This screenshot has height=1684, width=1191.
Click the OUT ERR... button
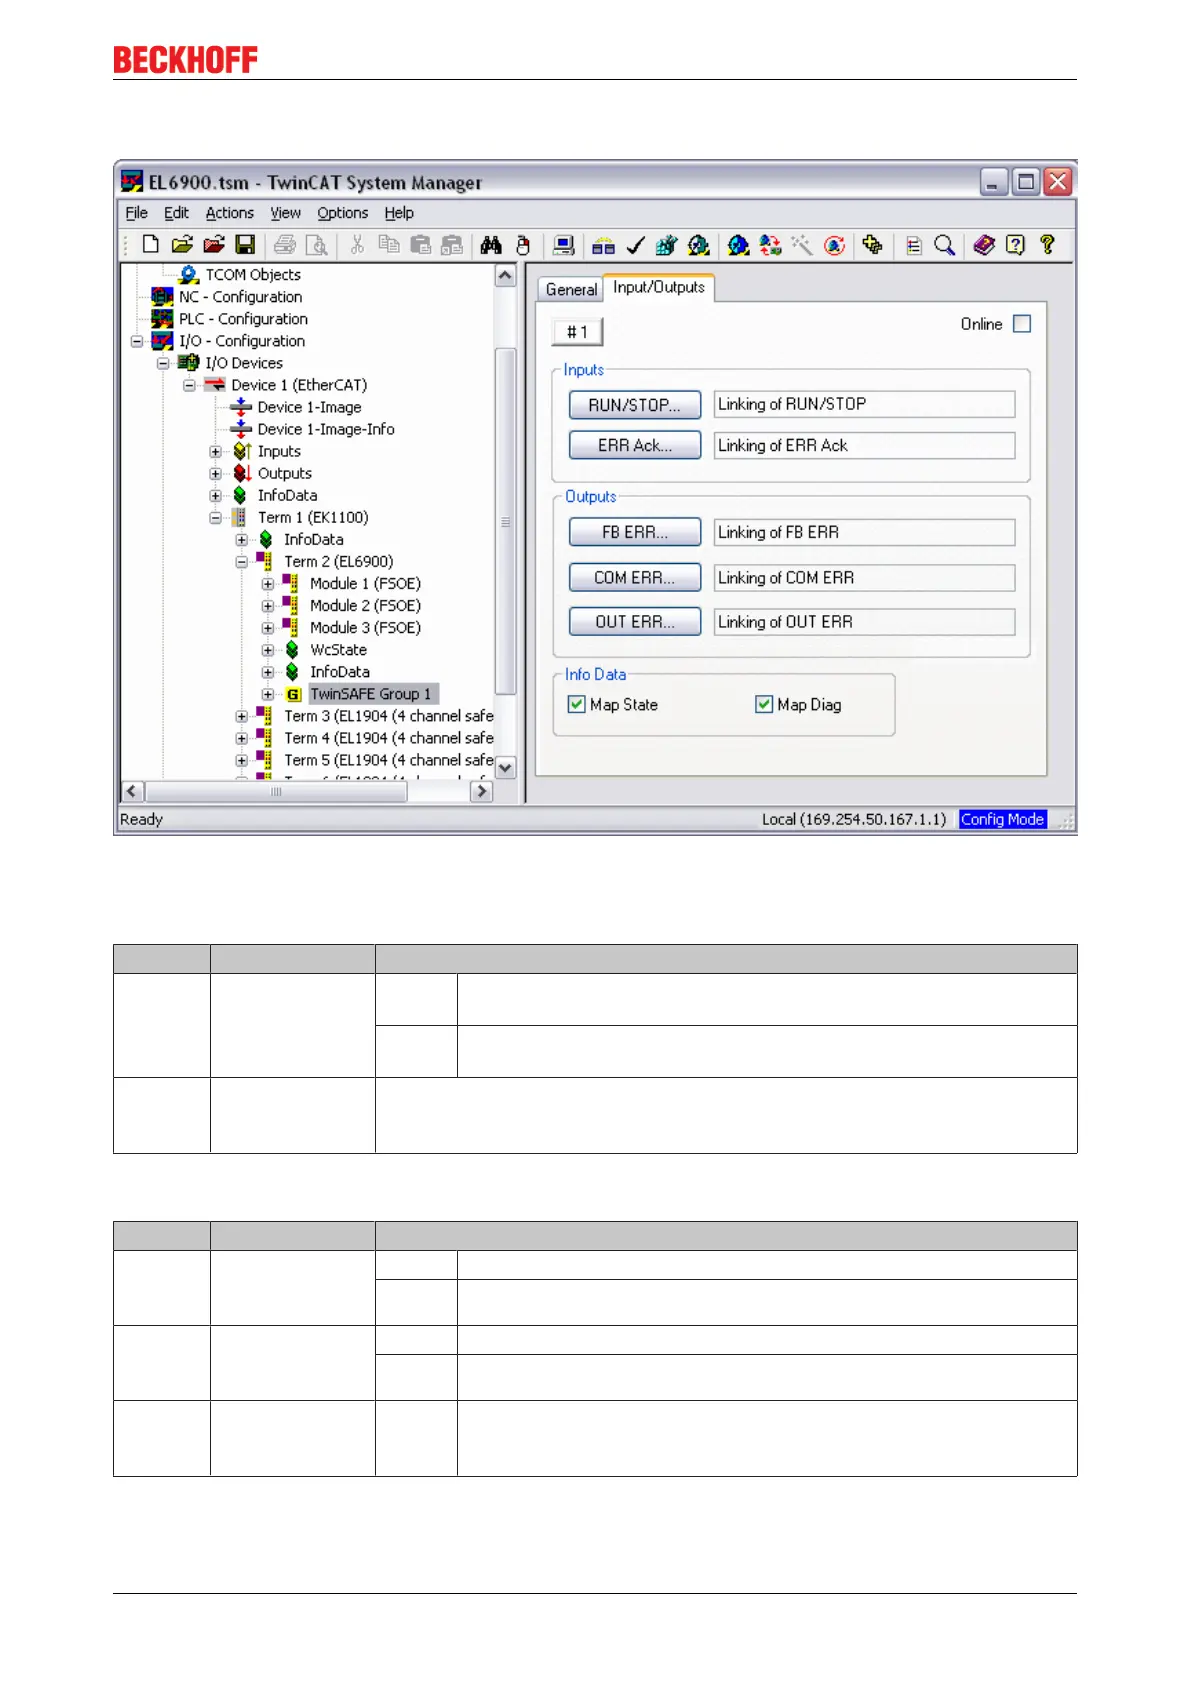point(635,622)
